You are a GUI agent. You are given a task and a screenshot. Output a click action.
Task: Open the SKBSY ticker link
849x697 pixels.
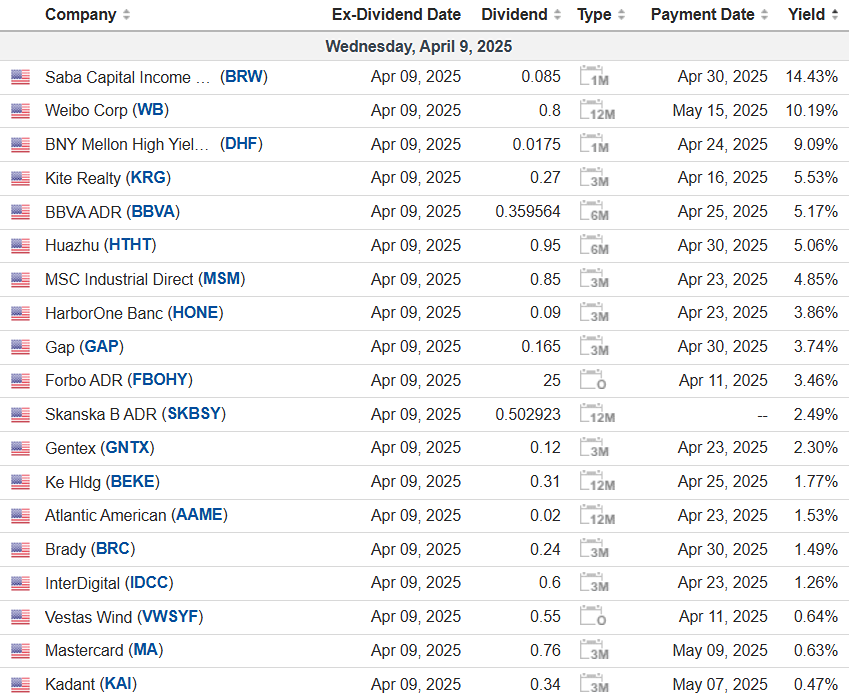[x=194, y=414]
